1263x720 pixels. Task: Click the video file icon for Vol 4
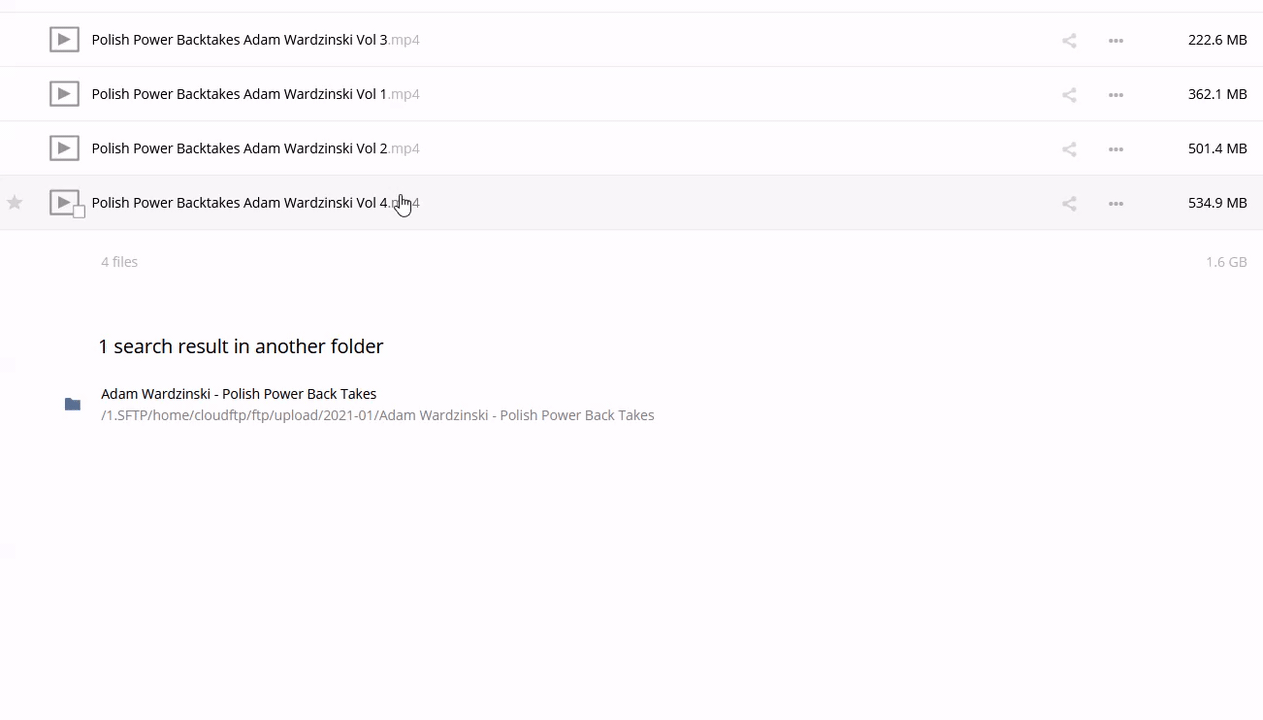(63, 202)
